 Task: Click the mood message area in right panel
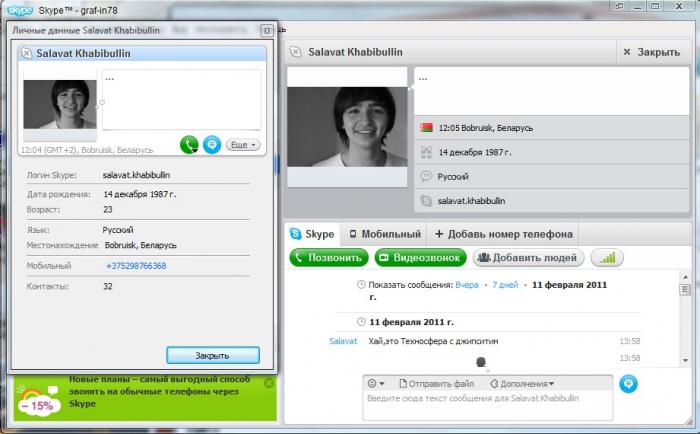[x=552, y=91]
